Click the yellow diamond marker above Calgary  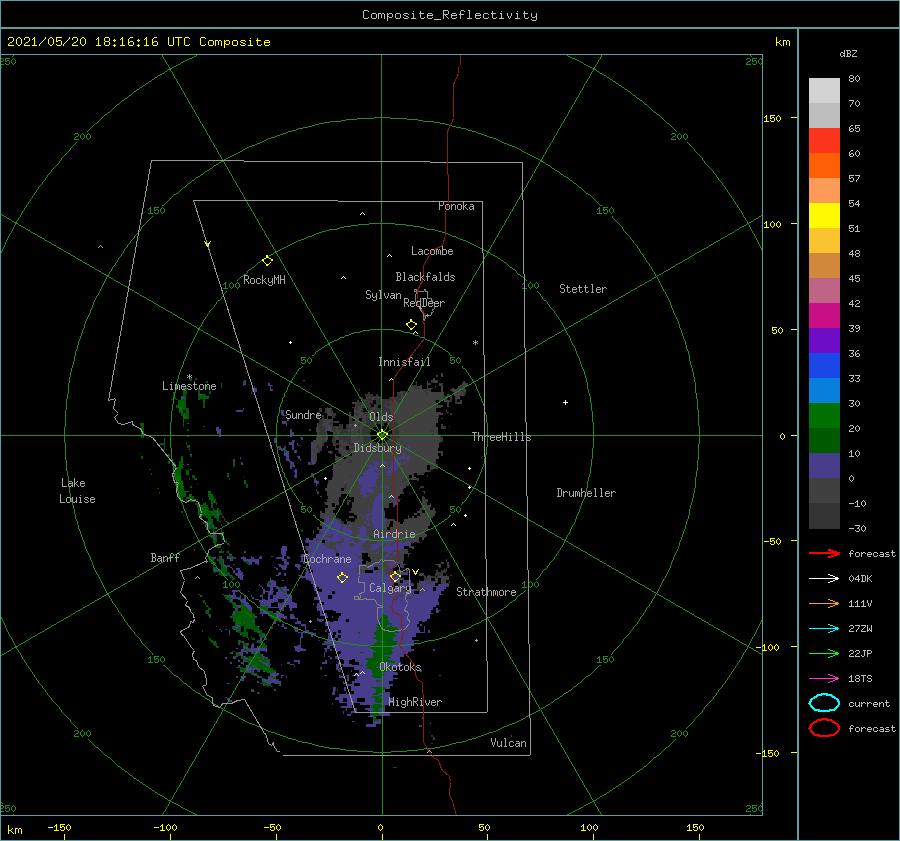coord(395,576)
